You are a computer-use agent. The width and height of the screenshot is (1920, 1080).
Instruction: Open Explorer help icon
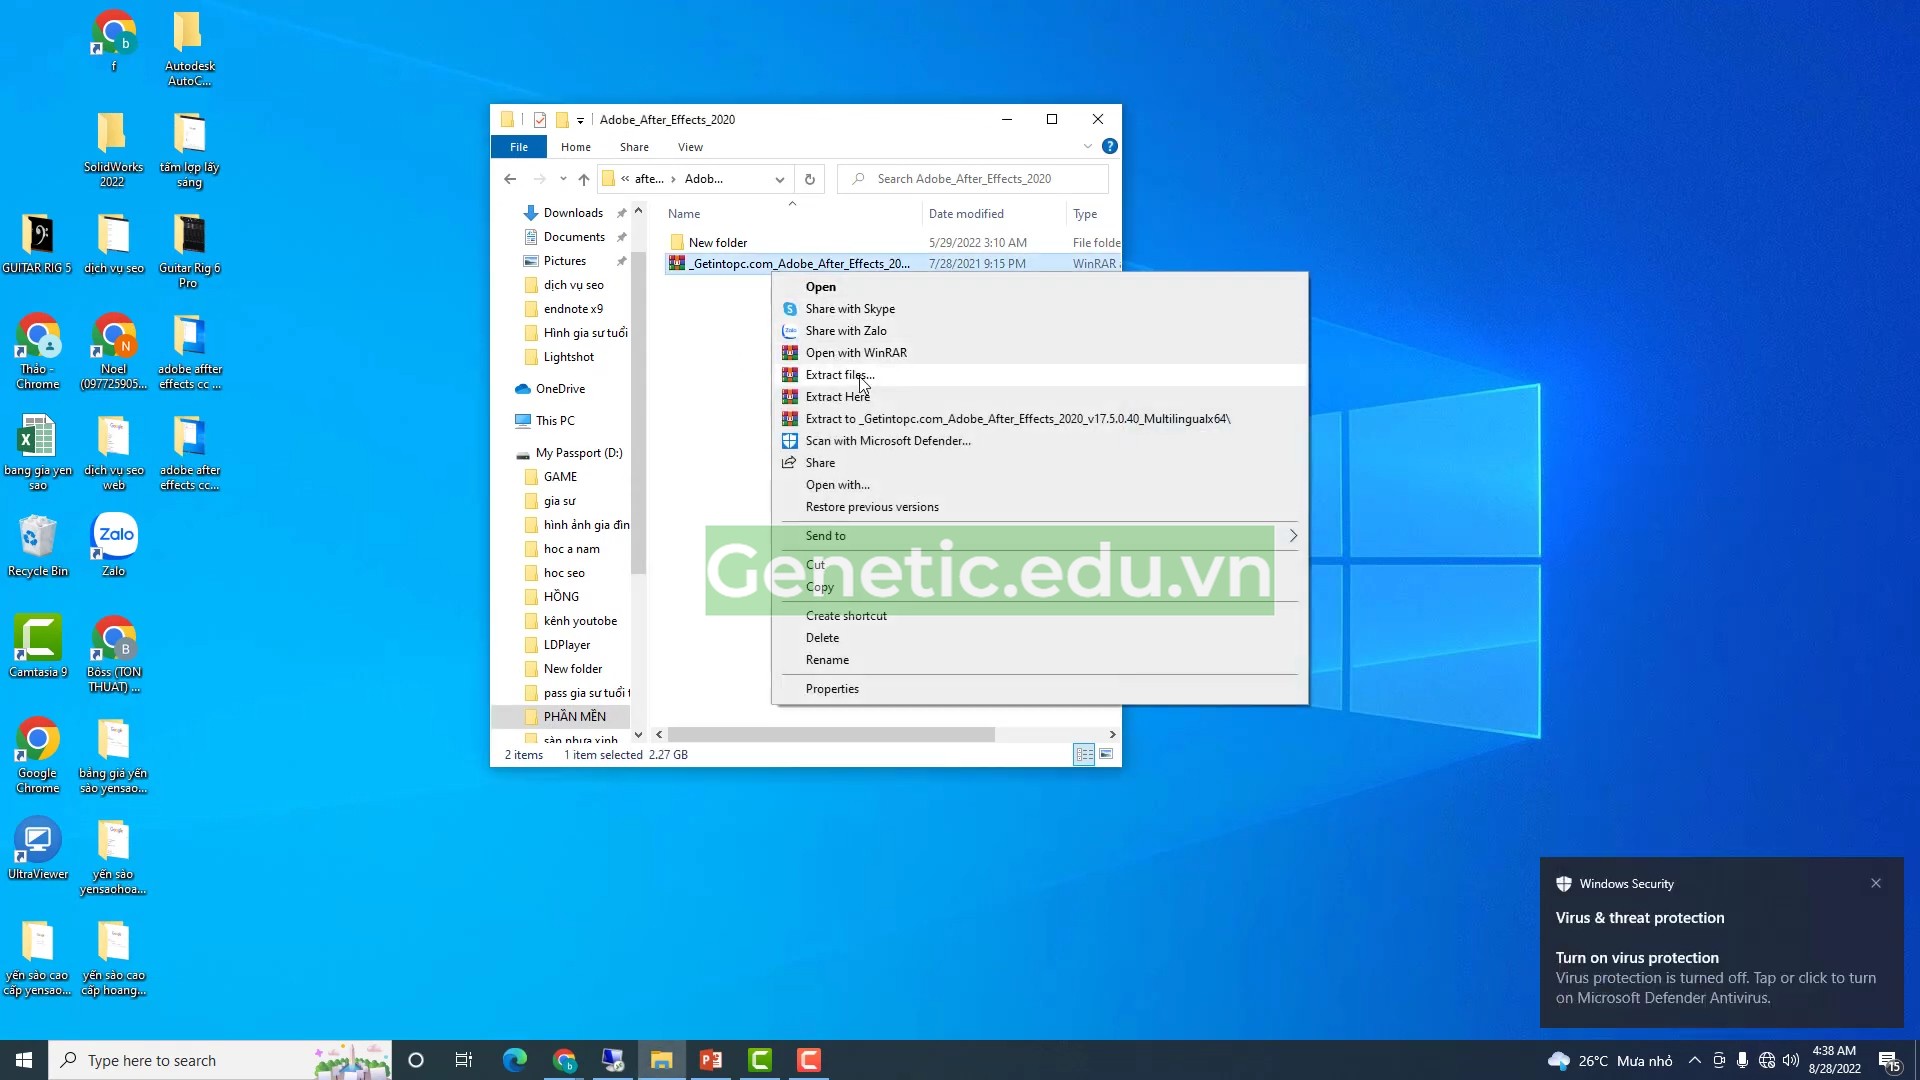tap(1110, 146)
